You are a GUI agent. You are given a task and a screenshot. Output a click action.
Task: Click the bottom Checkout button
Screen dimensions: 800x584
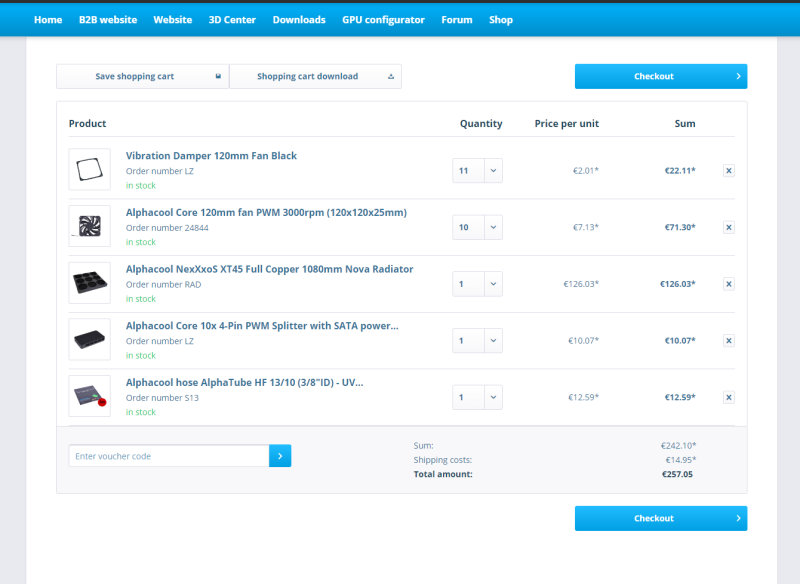point(661,518)
